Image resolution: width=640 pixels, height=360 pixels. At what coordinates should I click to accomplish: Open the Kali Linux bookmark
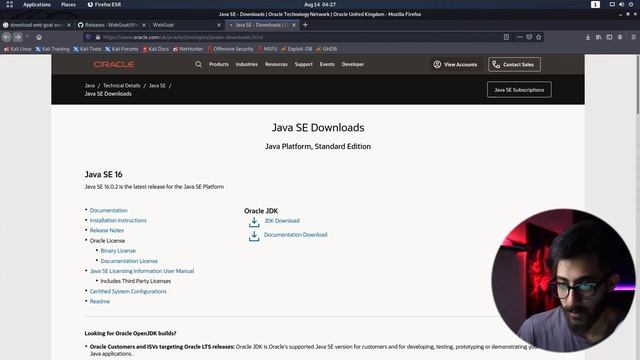[x=18, y=49]
